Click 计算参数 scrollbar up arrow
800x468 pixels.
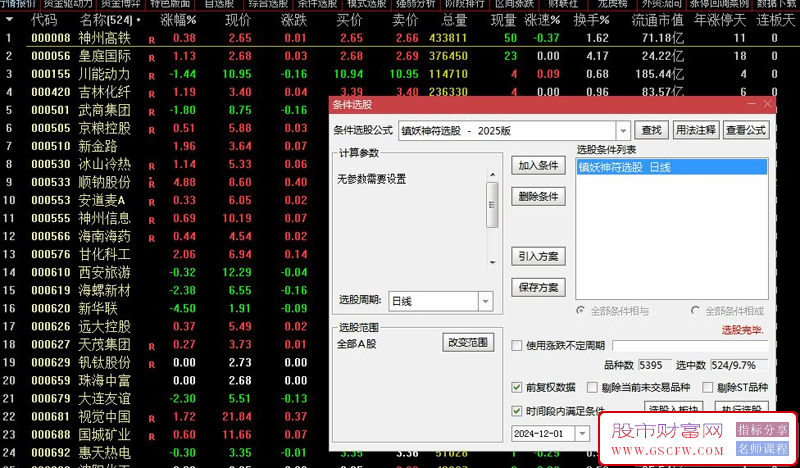(492, 175)
